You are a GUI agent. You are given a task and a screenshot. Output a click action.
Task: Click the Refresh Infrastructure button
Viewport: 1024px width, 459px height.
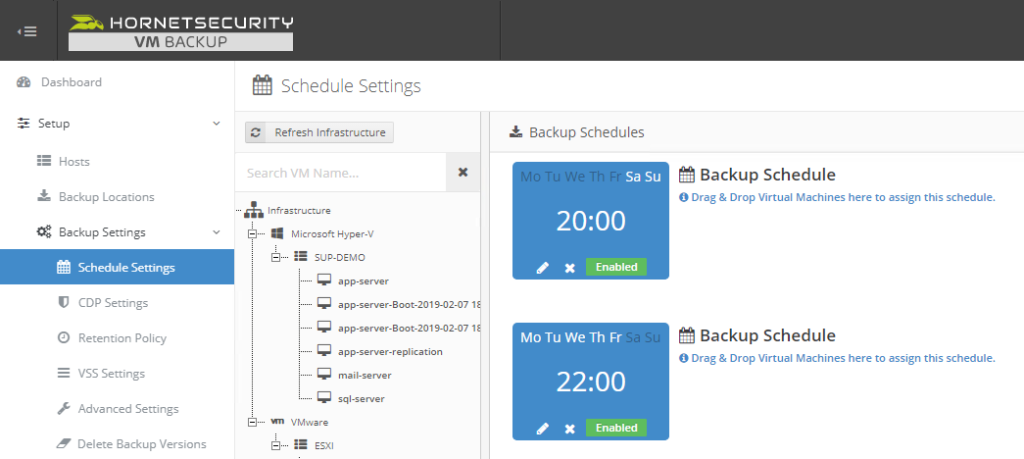(320, 132)
